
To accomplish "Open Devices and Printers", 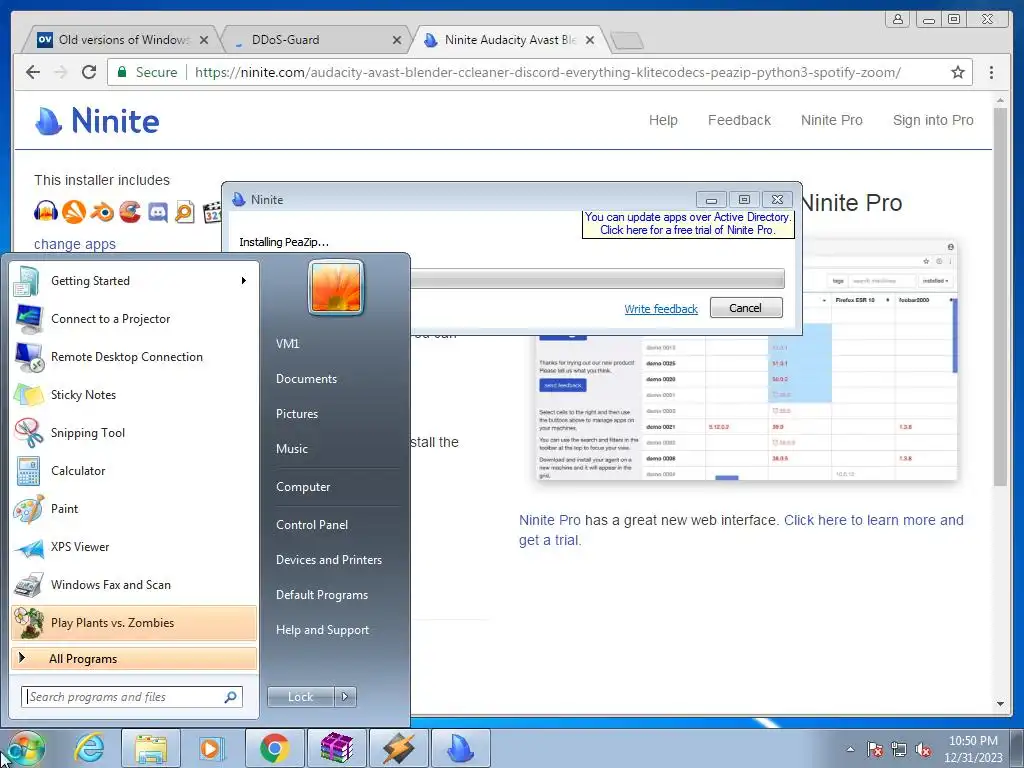I will [x=328, y=560].
